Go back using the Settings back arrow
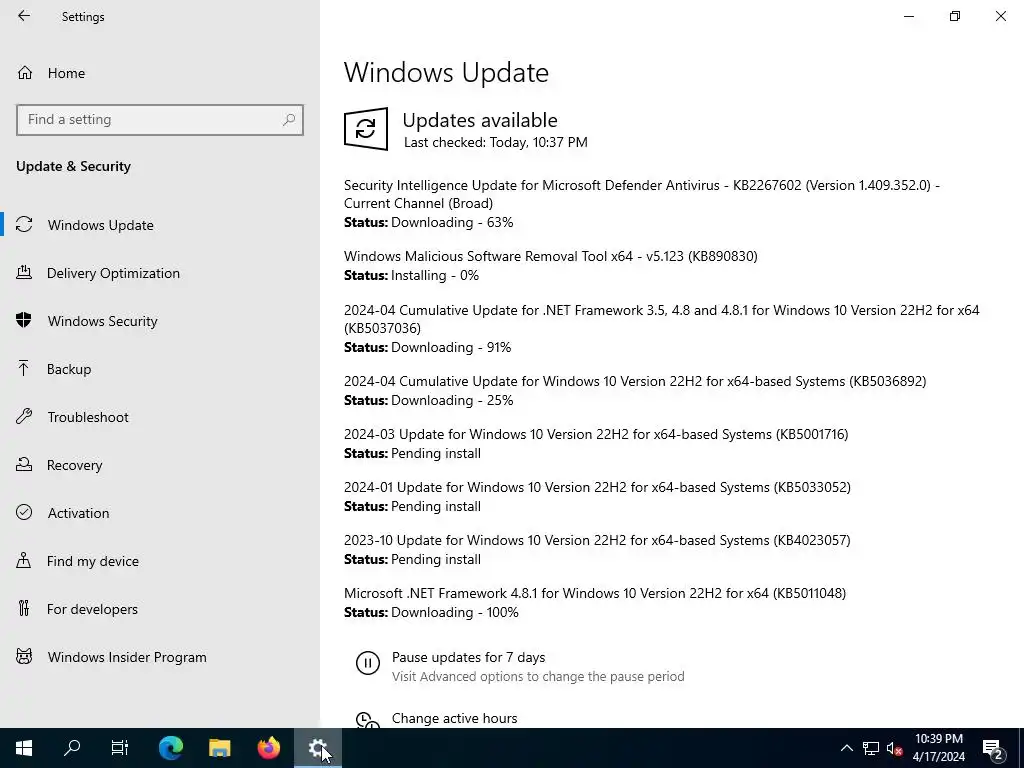The width and height of the screenshot is (1024, 768). point(24,16)
